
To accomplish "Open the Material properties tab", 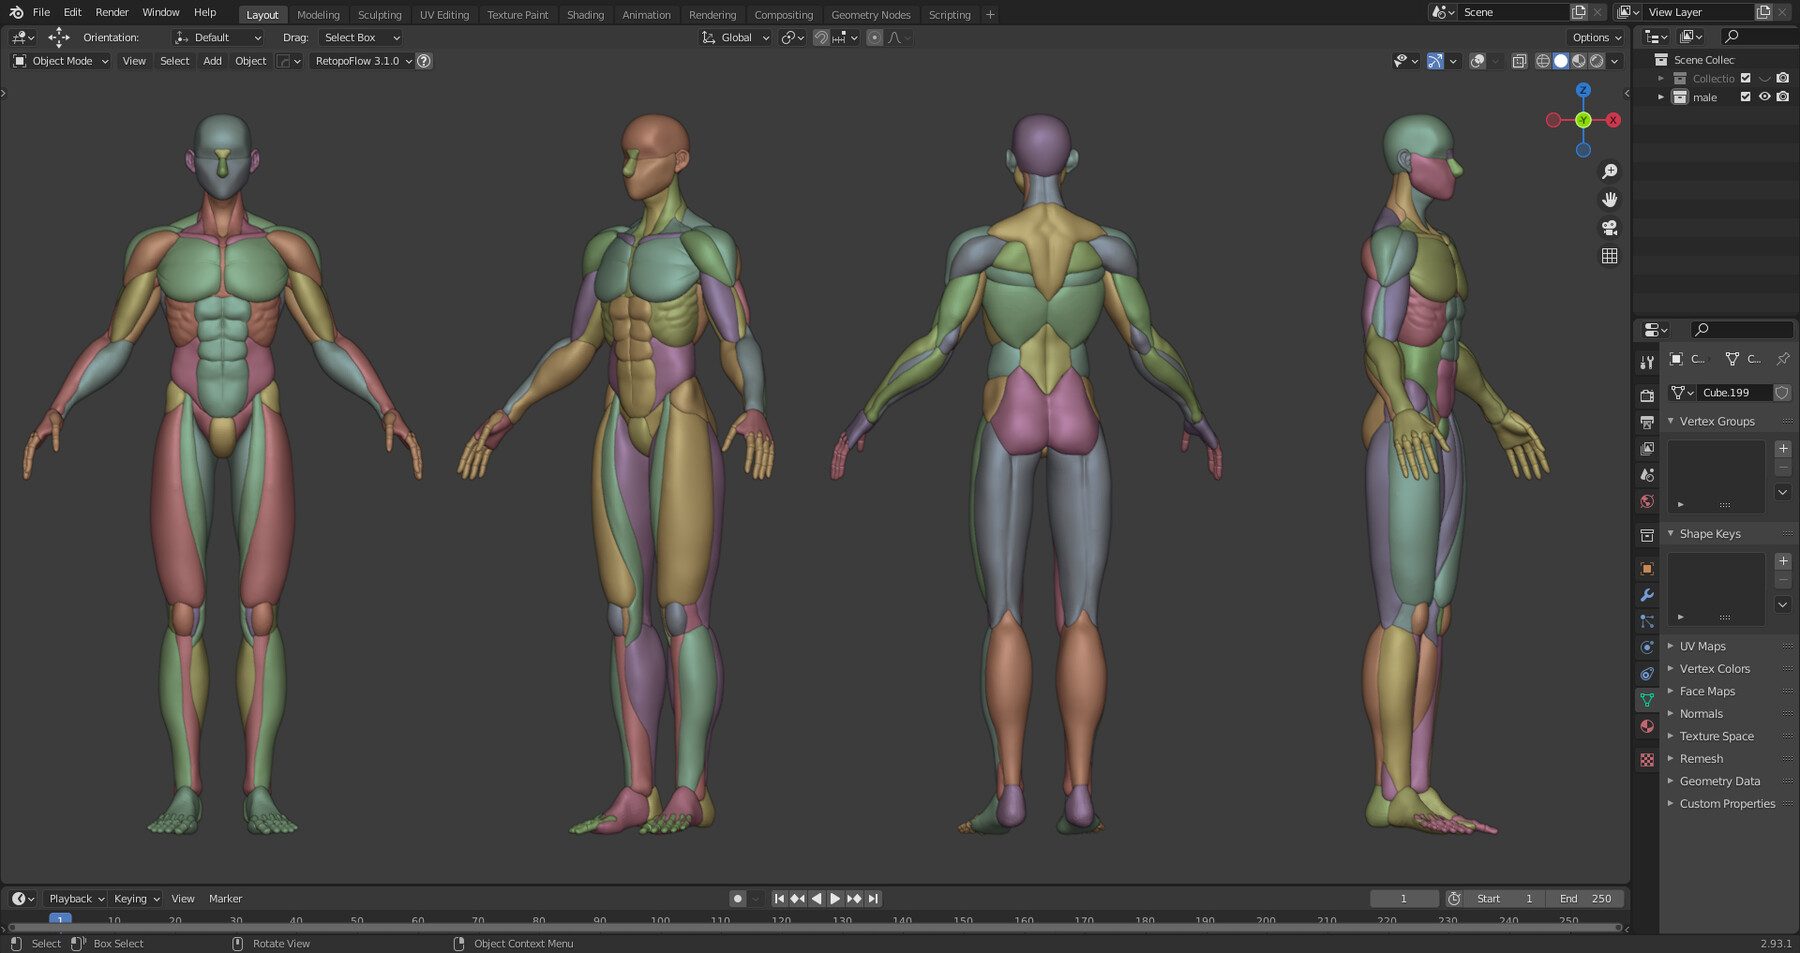I will (x=1647, y=726).
